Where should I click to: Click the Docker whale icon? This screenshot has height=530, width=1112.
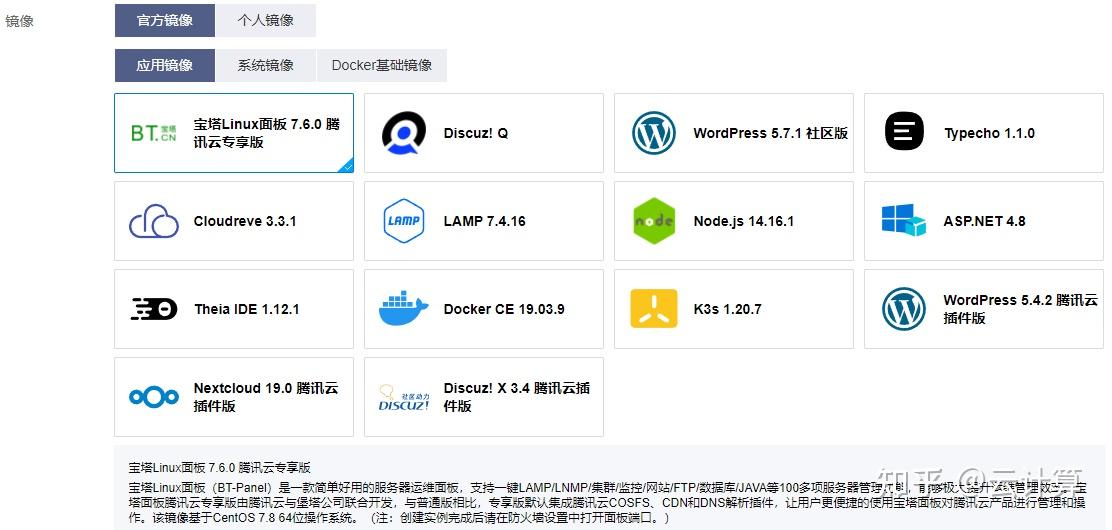coord(404,308)
